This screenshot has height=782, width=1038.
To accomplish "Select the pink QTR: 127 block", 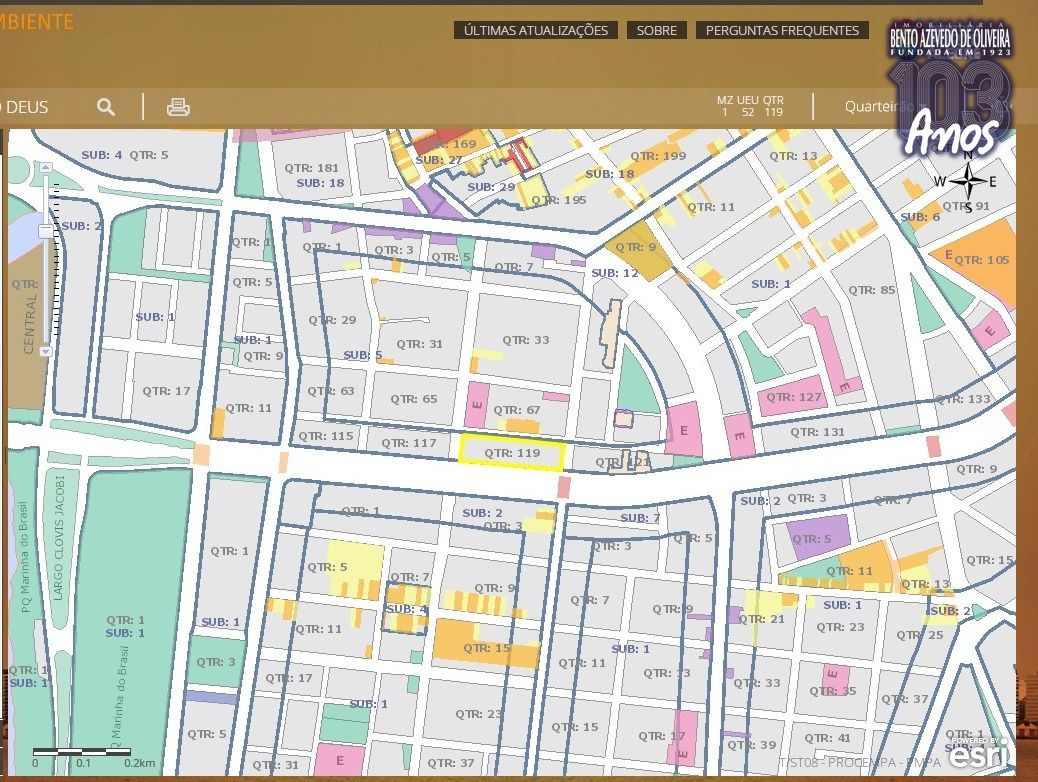I will 793,397.
